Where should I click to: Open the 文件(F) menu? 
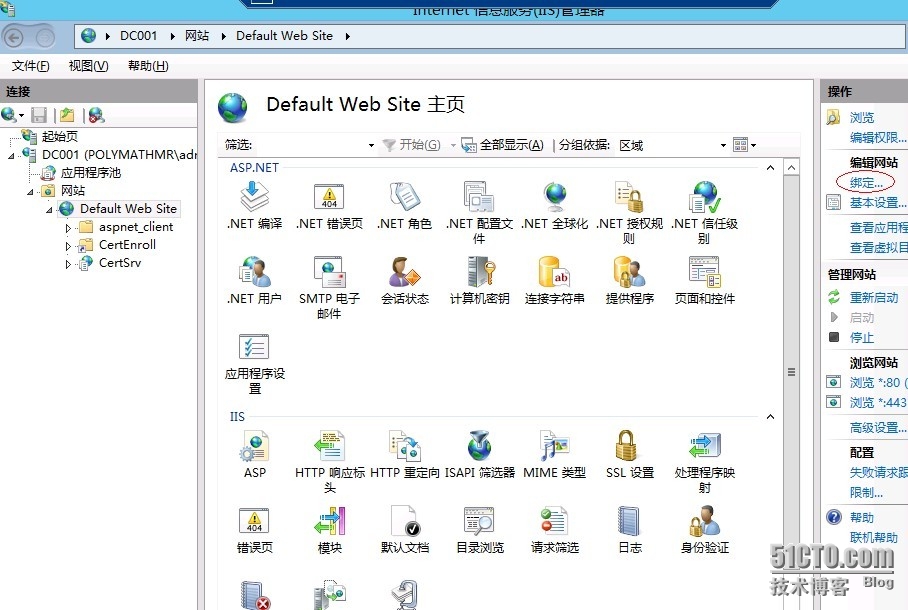[x=31, y=66]
